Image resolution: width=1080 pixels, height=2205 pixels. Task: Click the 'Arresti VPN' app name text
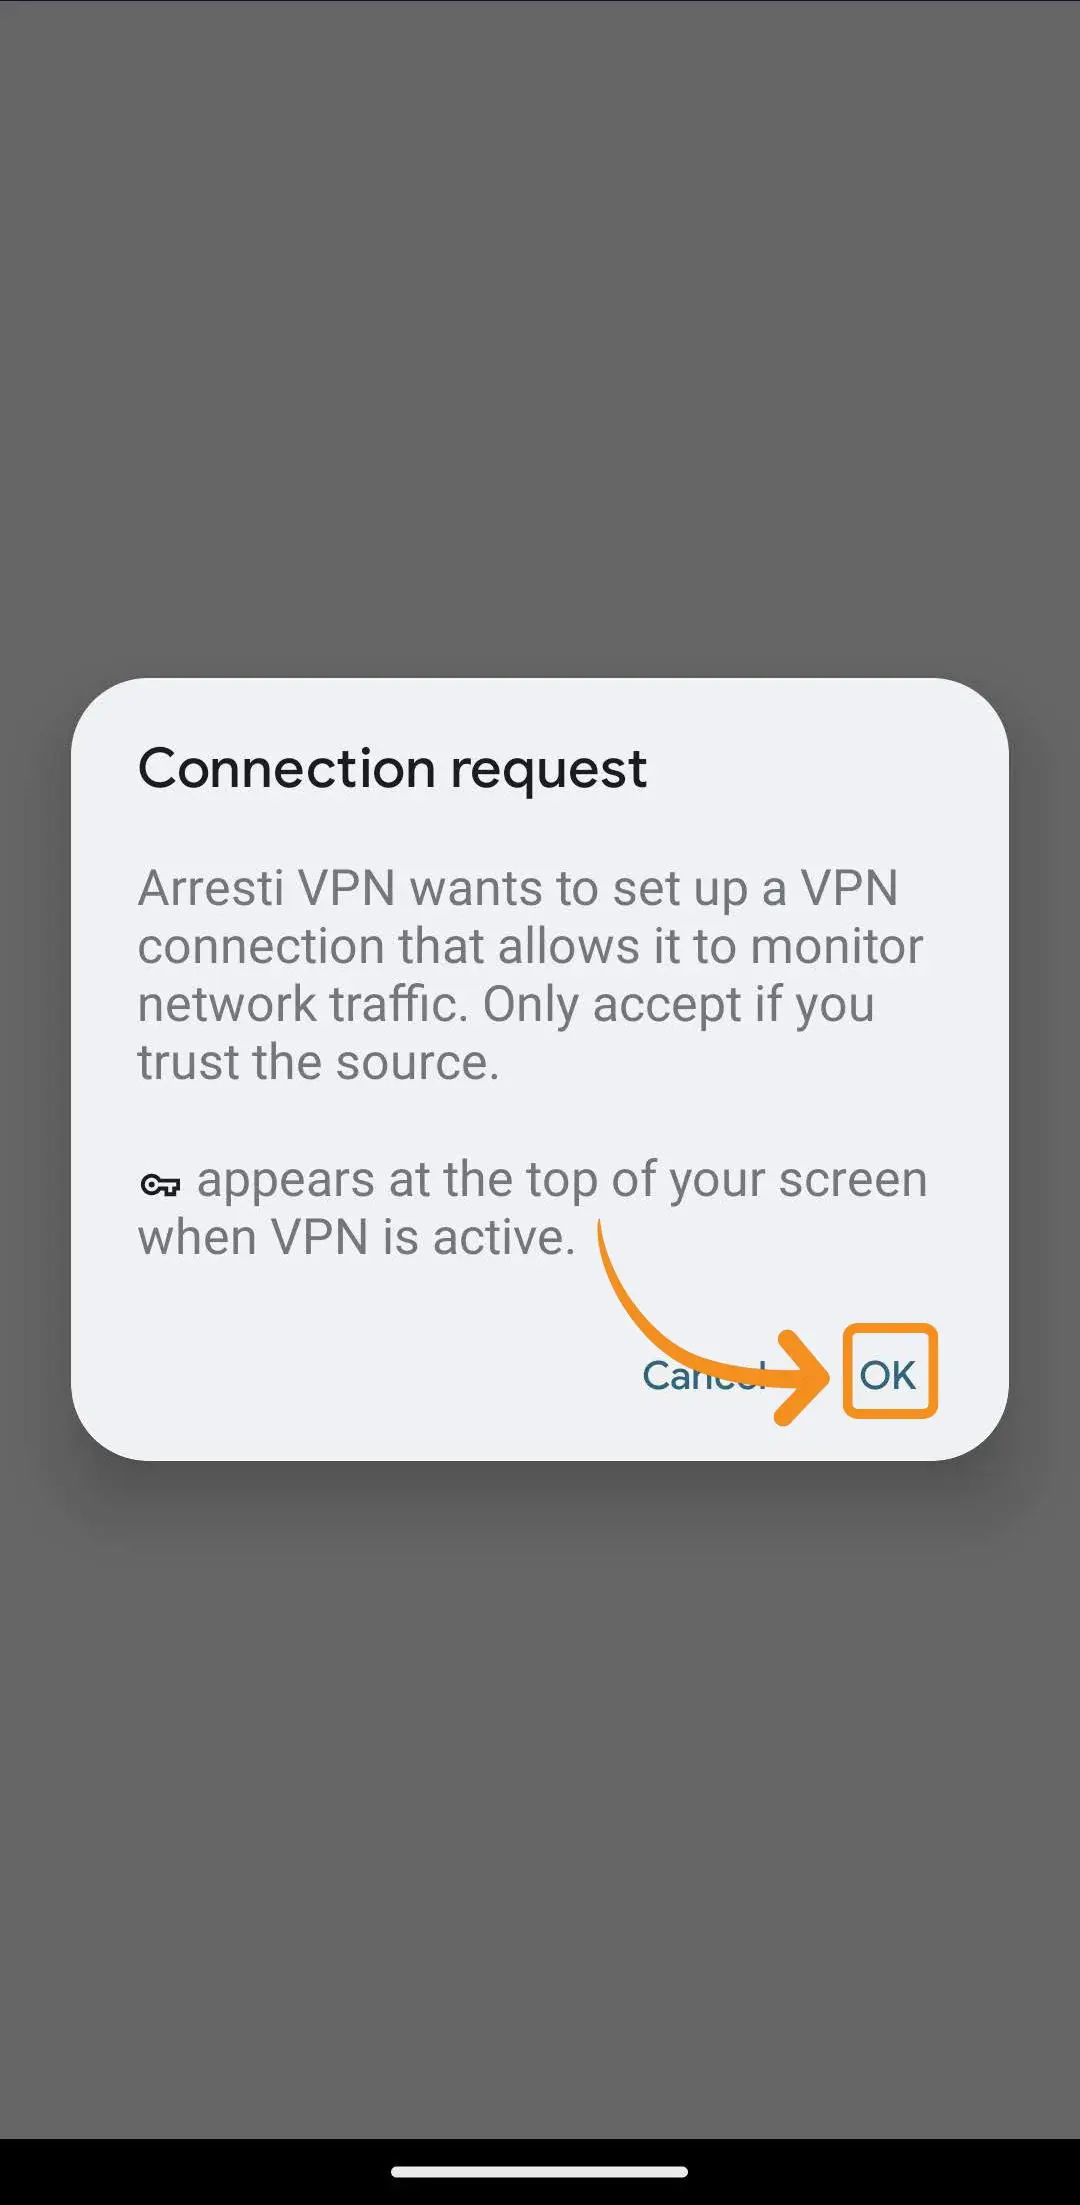coord(267,887)
